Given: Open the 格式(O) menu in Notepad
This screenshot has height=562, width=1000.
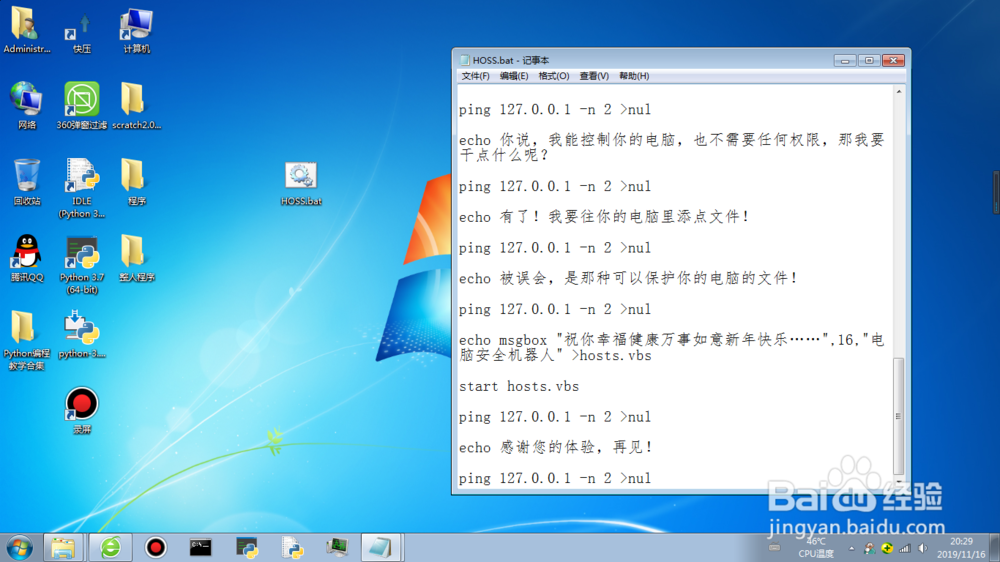Looking at the screenshot, I should (554, 76).
